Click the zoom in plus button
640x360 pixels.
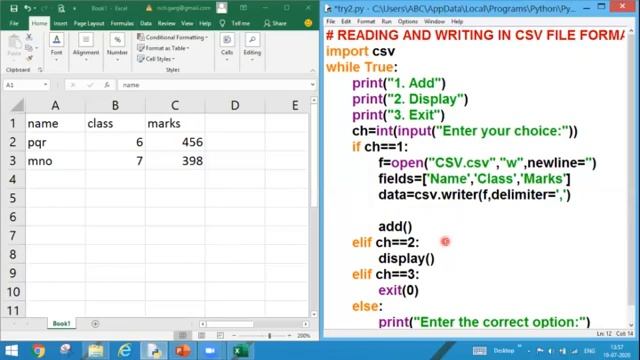pyautogui.click(x=289, y=336)
